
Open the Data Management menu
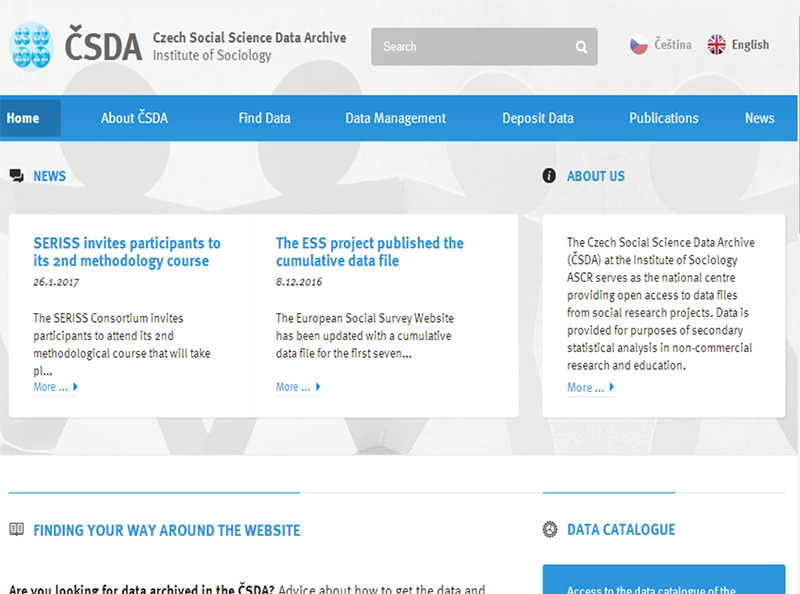395,118
